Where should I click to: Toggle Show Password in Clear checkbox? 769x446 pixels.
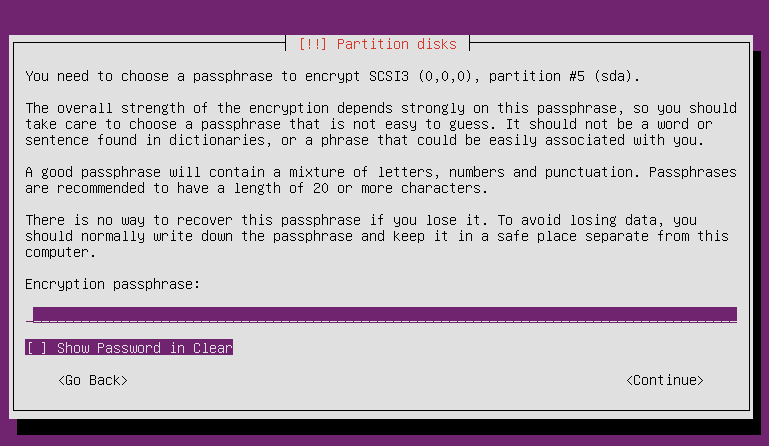click(129, 347)
